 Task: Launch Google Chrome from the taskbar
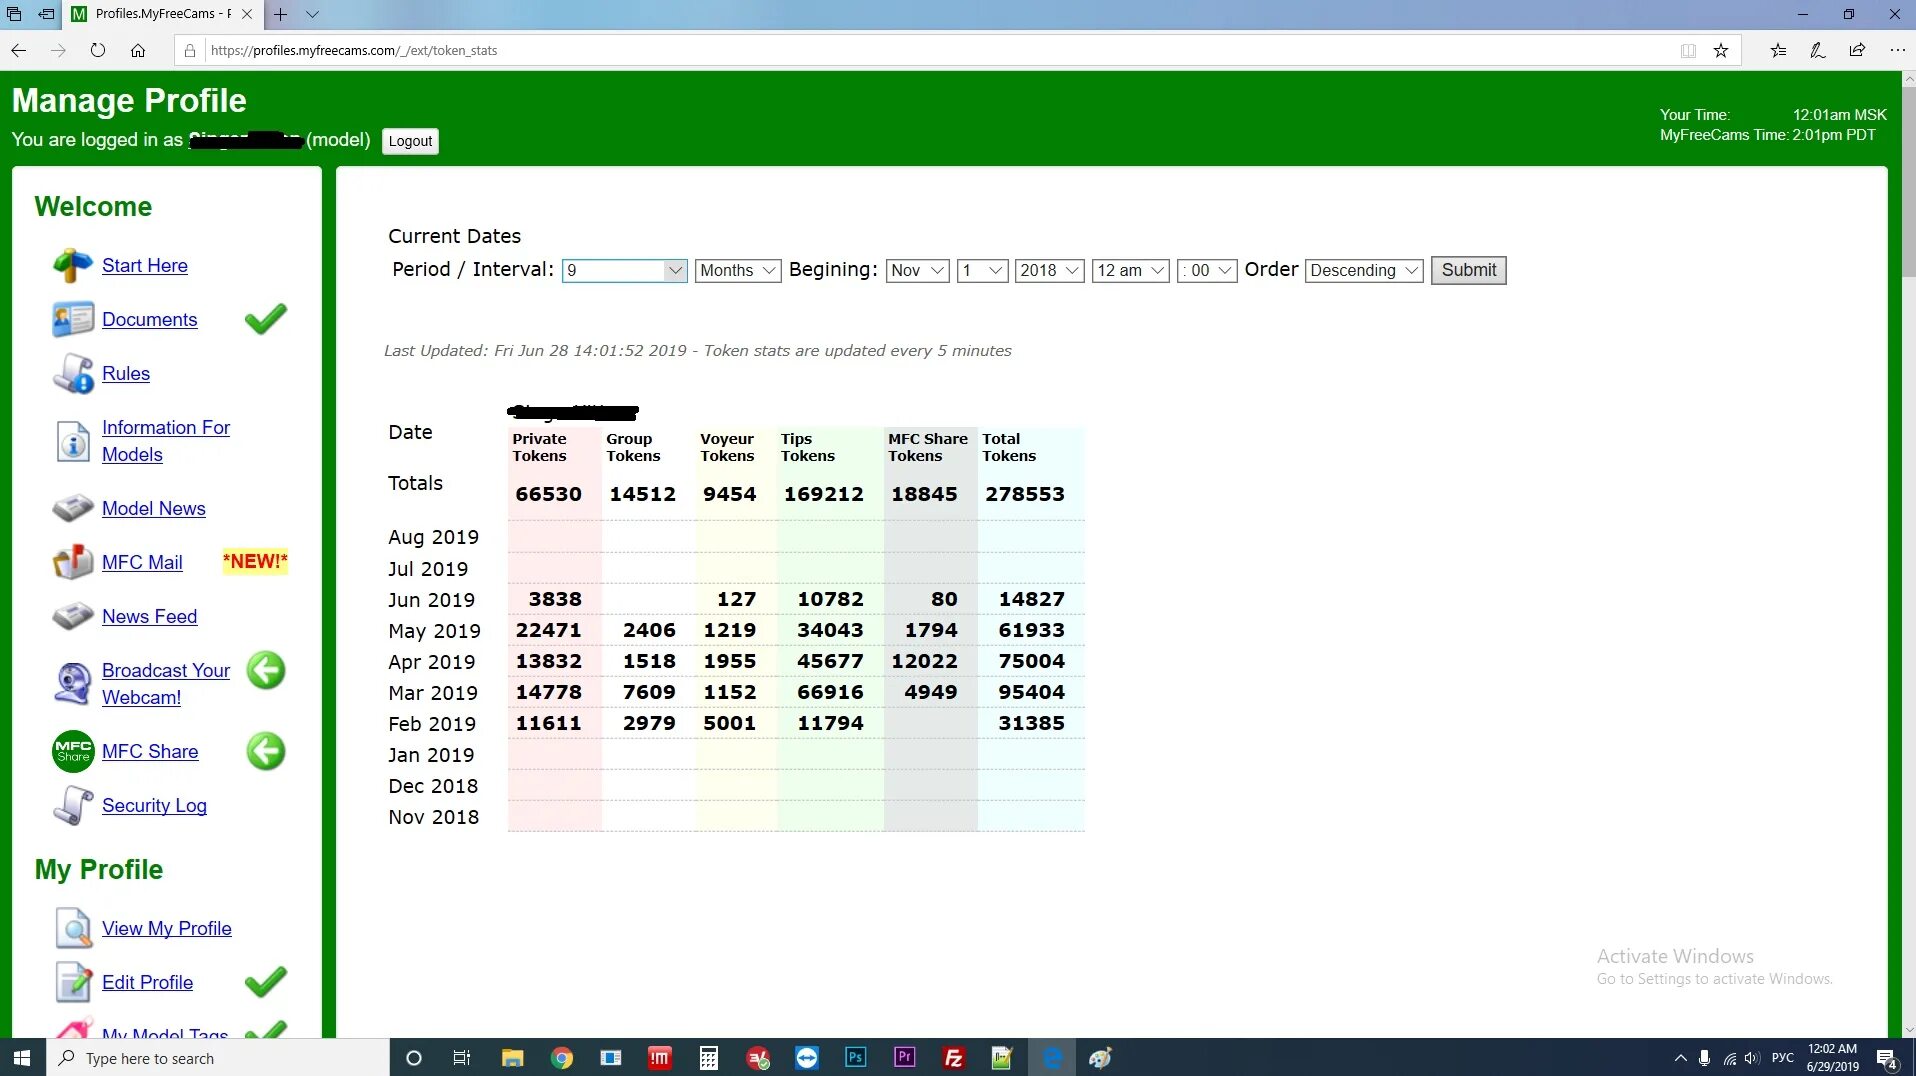[x=562, y=1058]
